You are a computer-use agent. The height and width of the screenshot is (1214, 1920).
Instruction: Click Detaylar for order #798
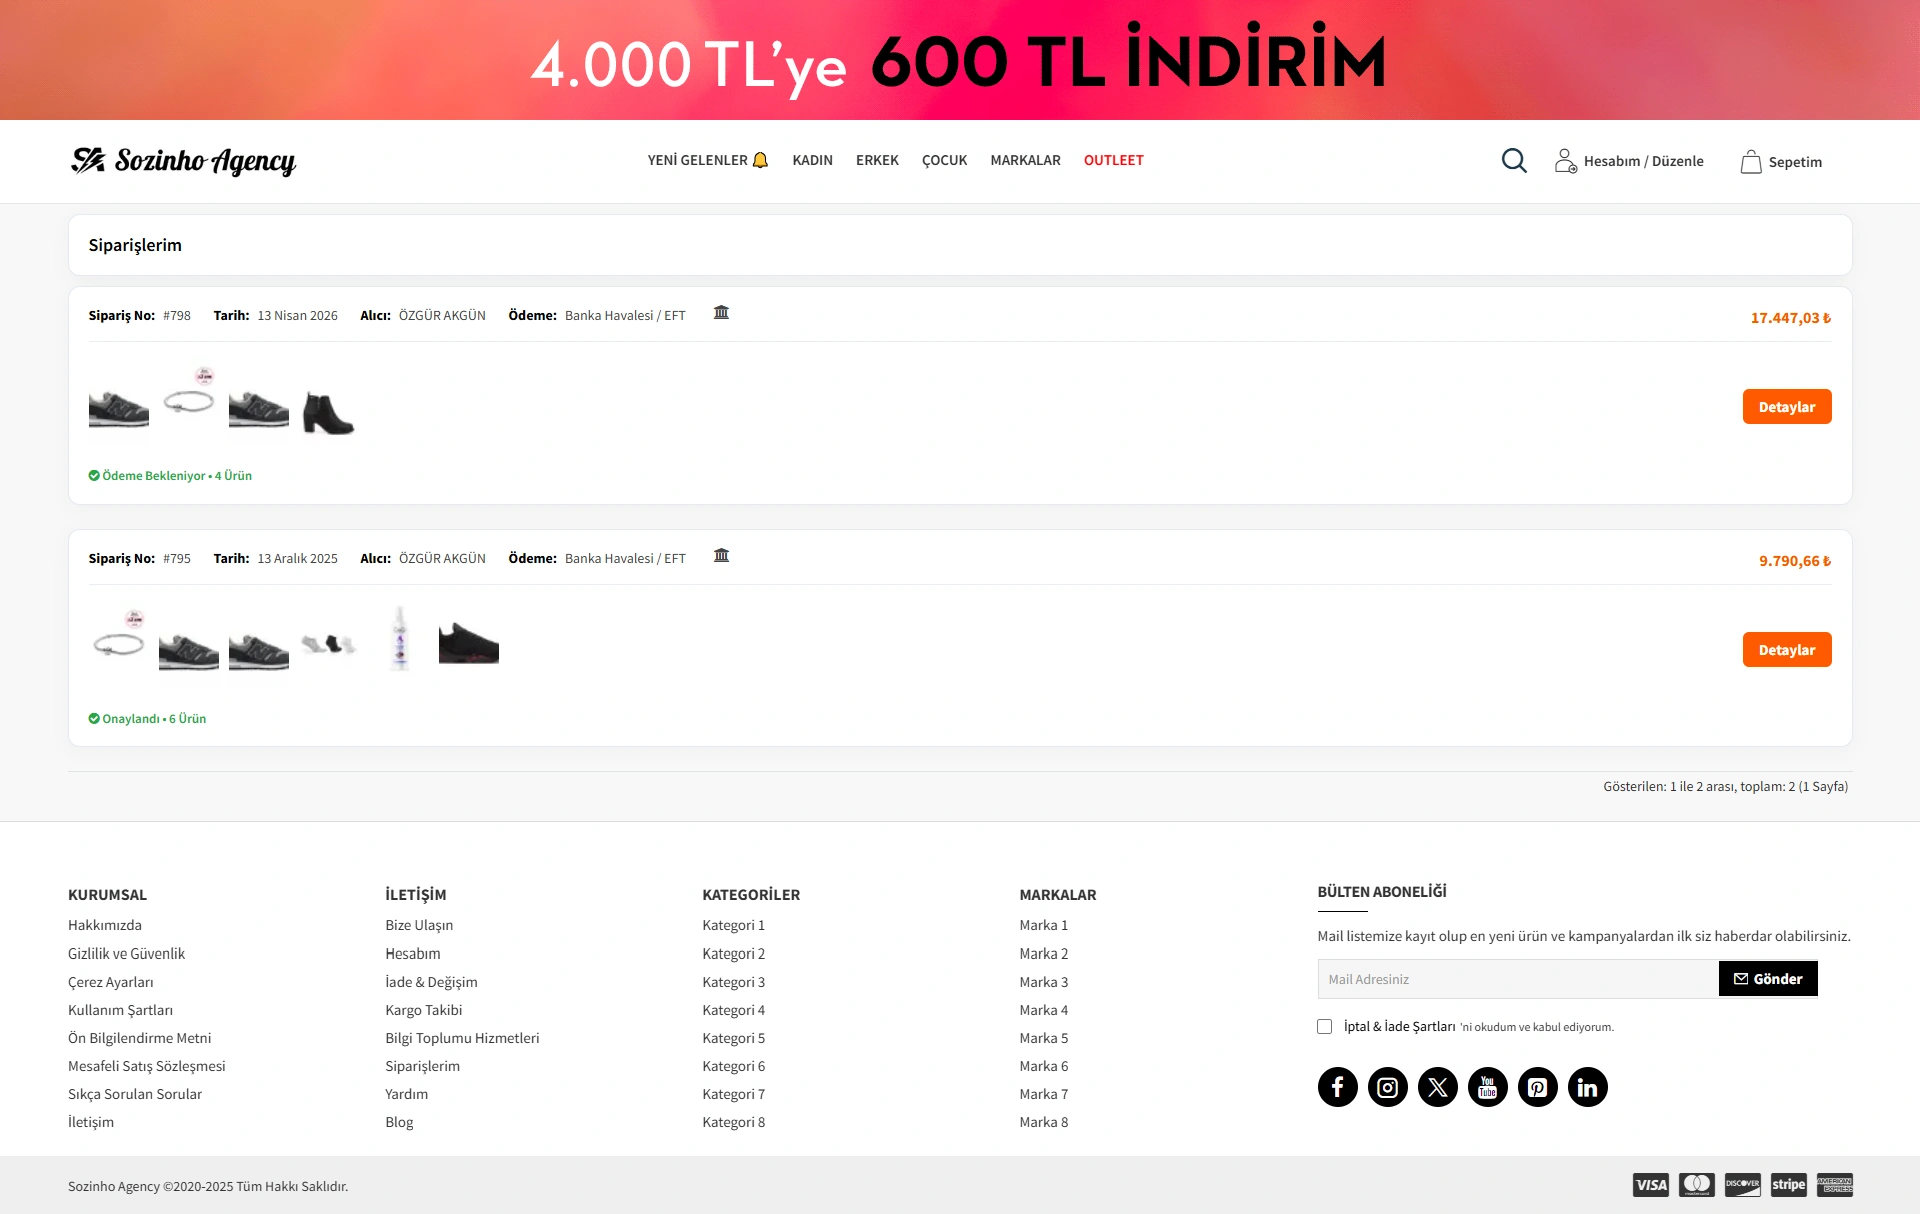[1786, 407]
